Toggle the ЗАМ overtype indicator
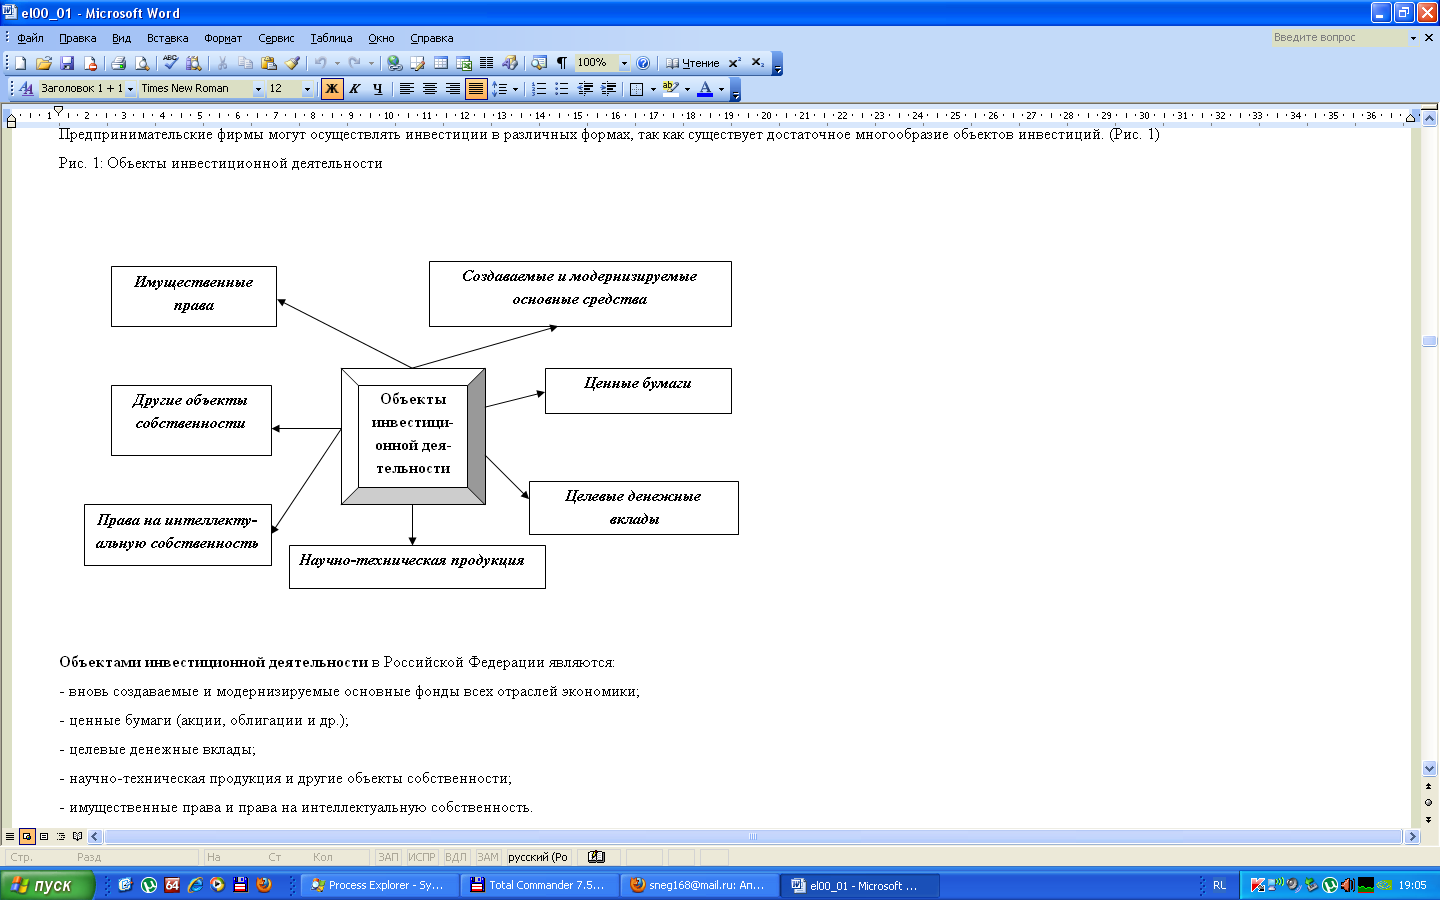 tap(488, 857)
